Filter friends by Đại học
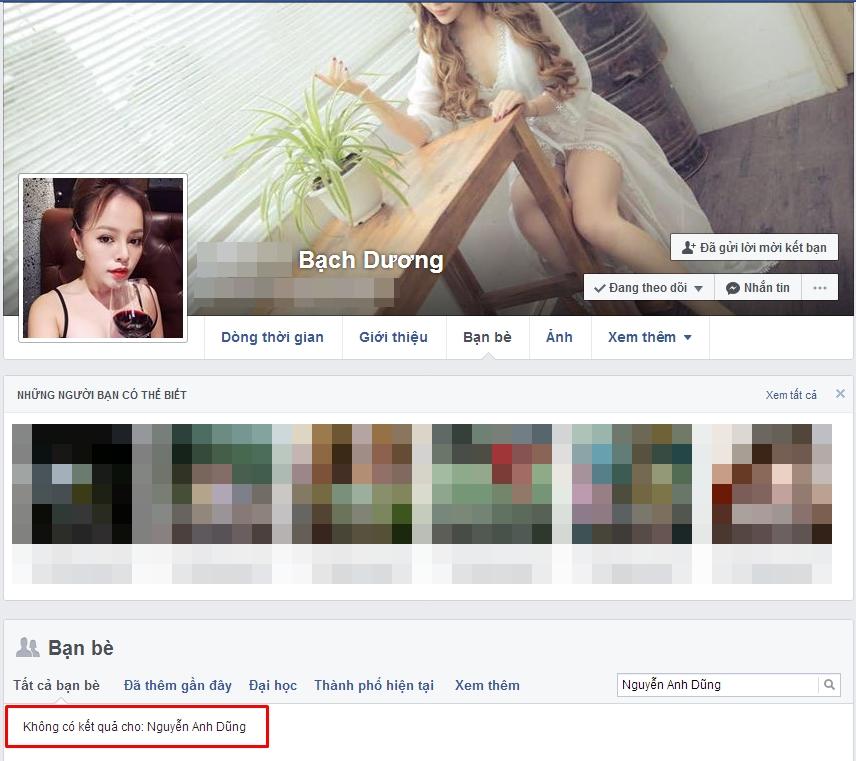The width and height of the screenshot is (856, 761). pos(273,685)
